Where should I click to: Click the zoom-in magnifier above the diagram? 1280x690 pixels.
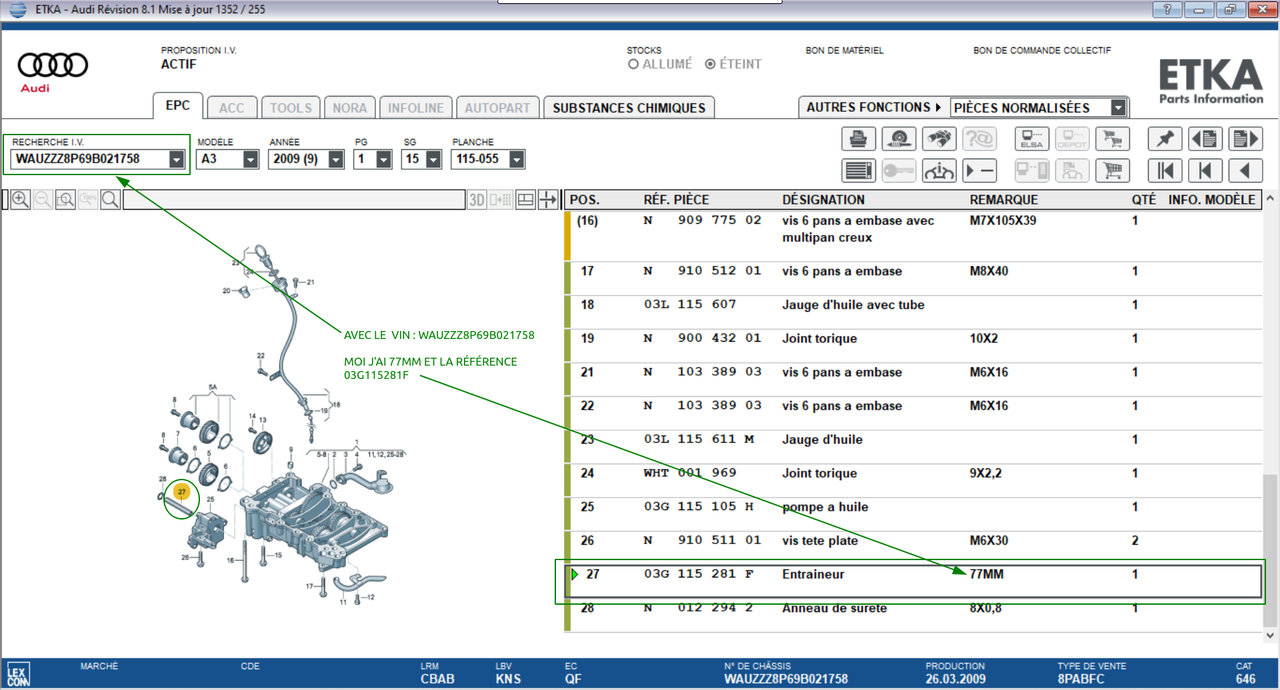(x=20, y=200)
